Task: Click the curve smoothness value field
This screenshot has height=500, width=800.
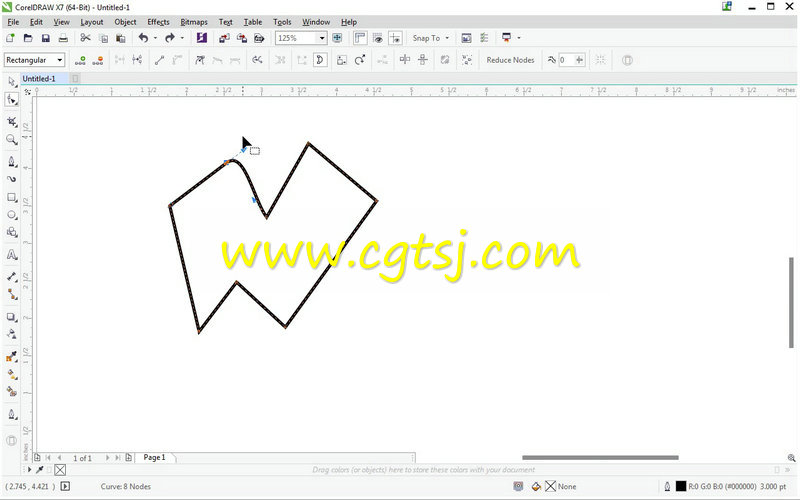Action: (x=566, y=60)
